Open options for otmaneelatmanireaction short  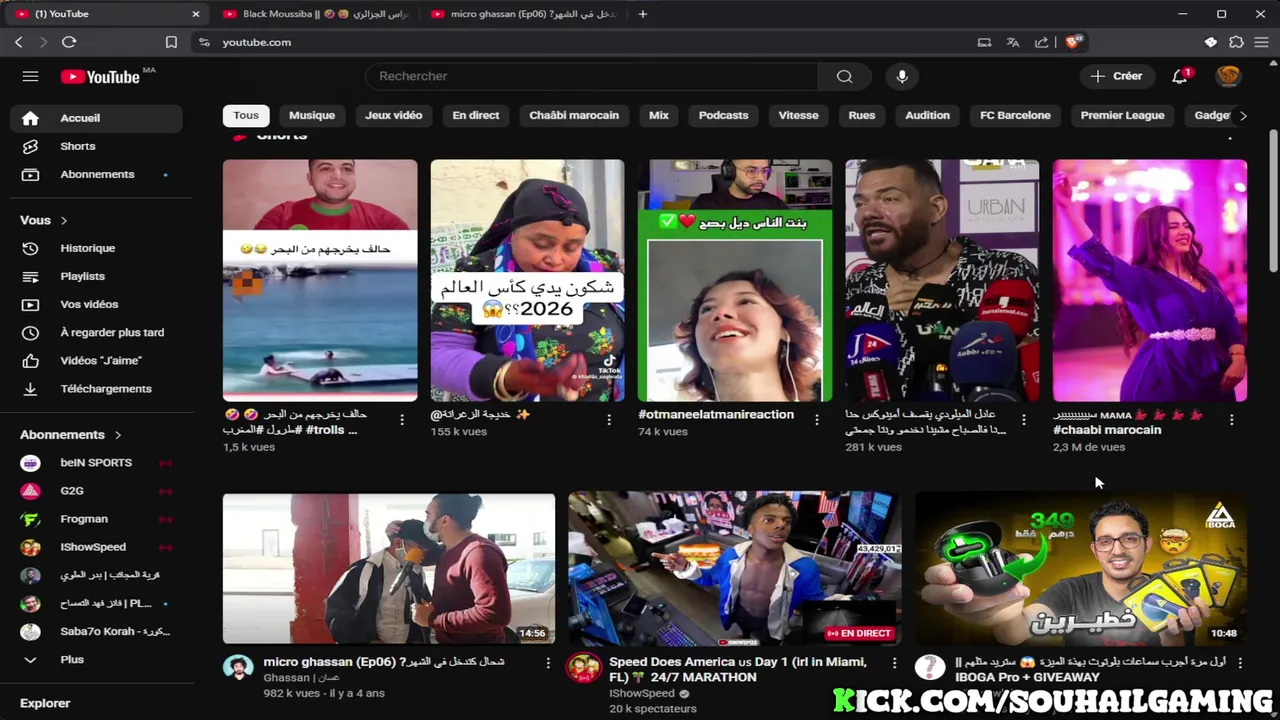click(816, 420)
